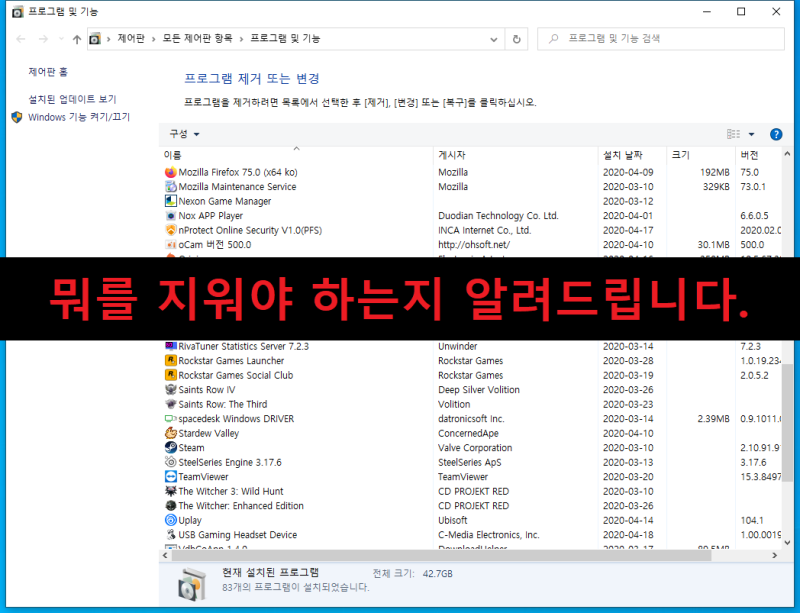Click the scroll left arrow of program list

coord(165,555)
